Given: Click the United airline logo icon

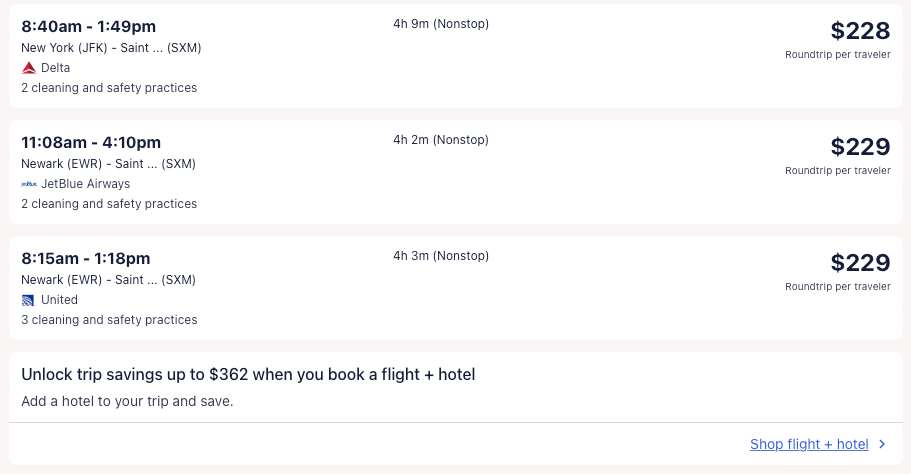Looking at the screenshot, I should (x=29, y=300).
